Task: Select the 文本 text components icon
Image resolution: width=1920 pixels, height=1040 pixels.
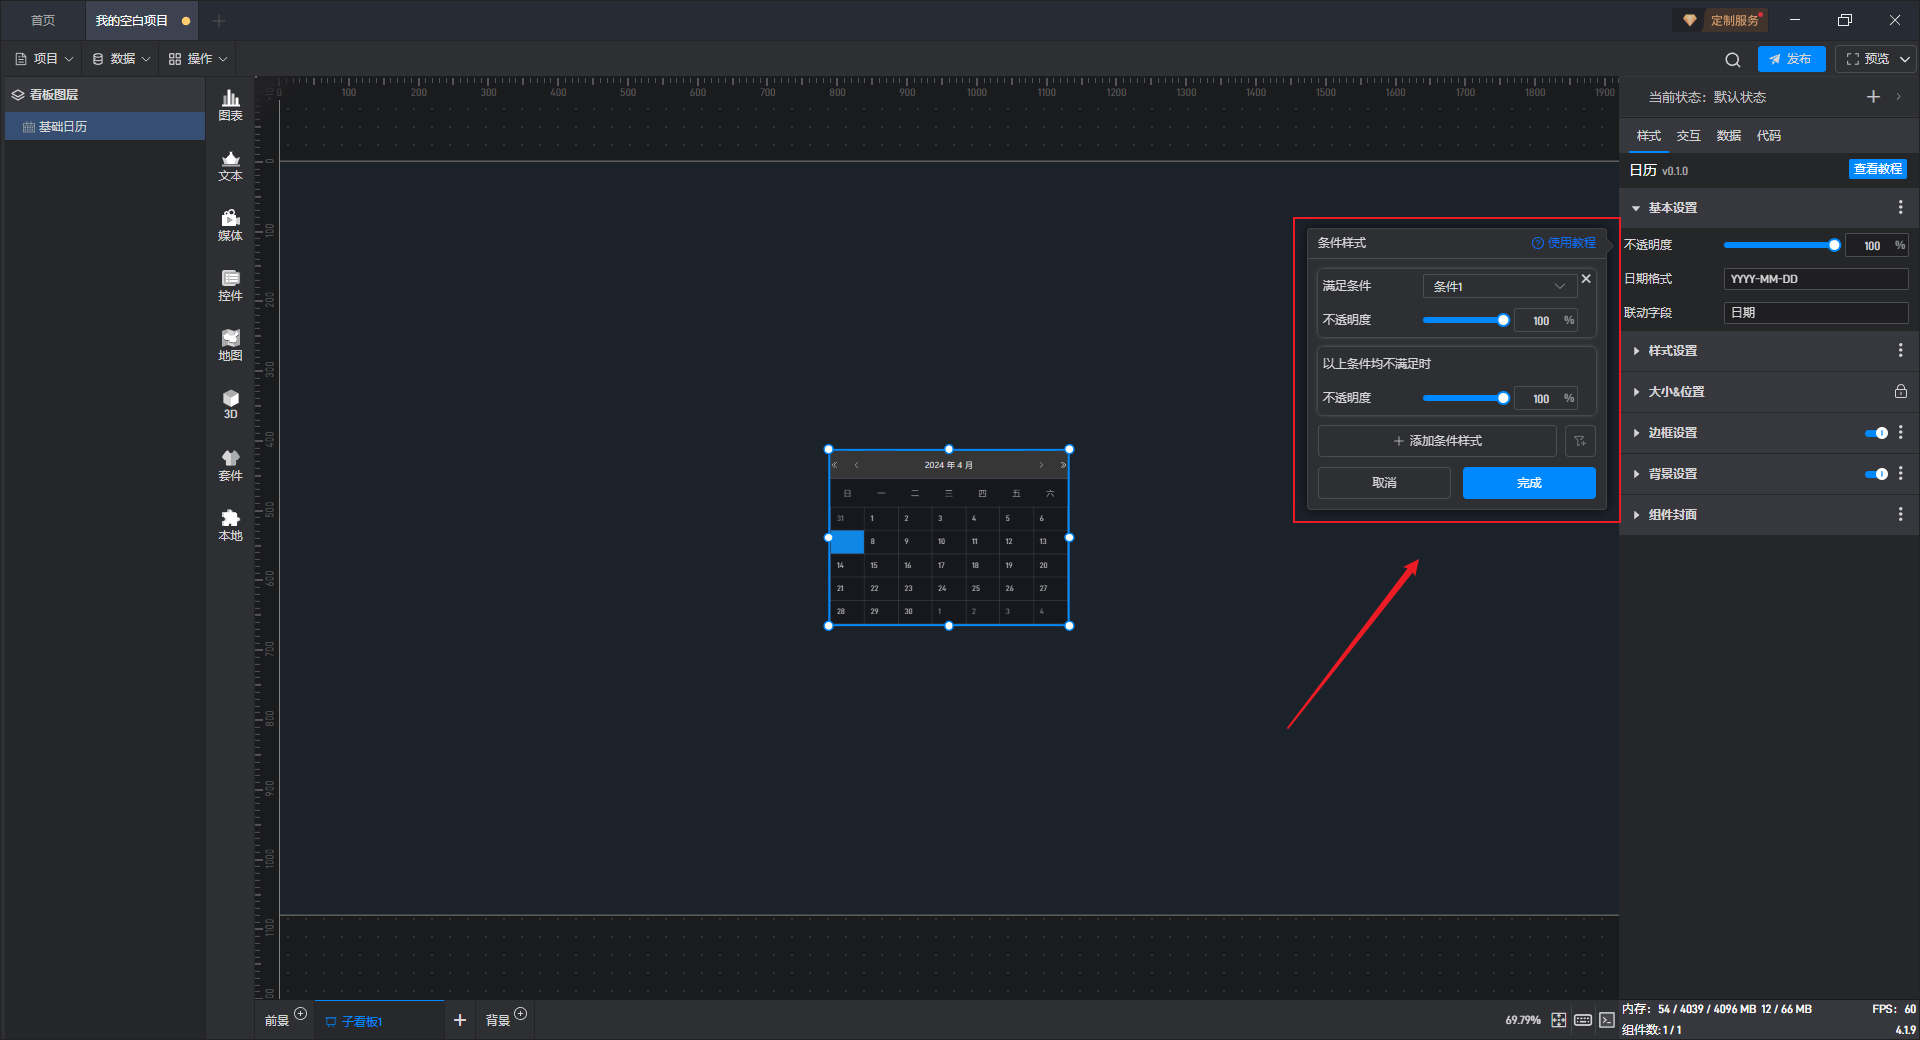Action: (230, 165)
